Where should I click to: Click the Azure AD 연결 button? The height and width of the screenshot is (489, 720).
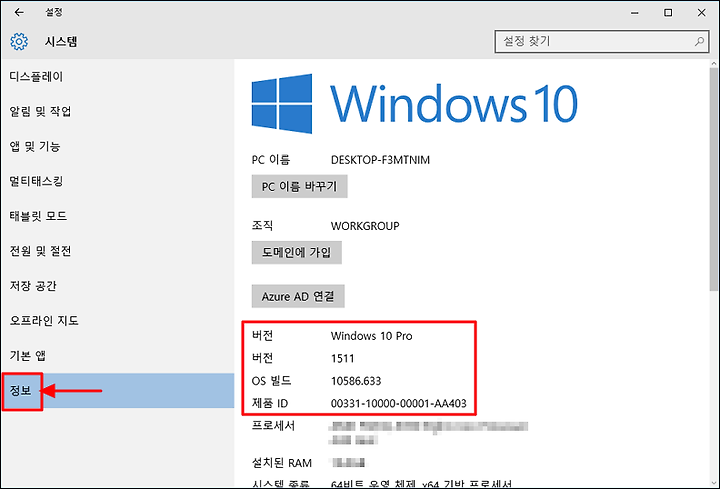click(298, 297)
